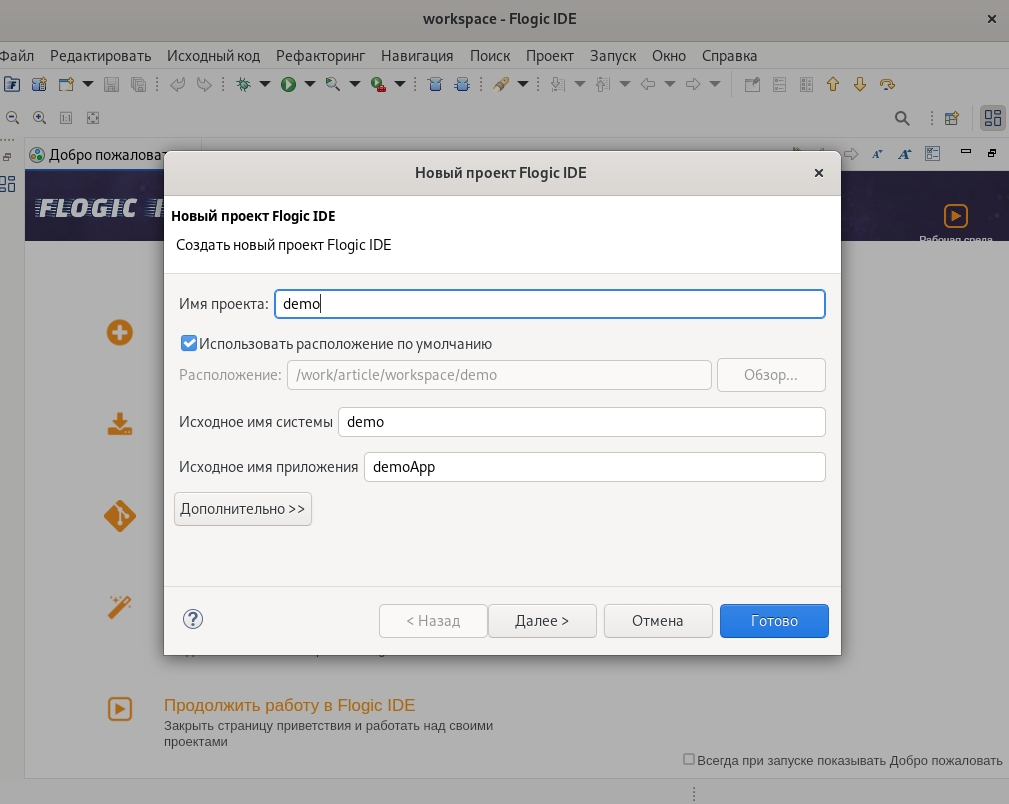Click the Далее > button
Image resolution: width=1009 pixels, height=804 pixels.
coord(542,621)
